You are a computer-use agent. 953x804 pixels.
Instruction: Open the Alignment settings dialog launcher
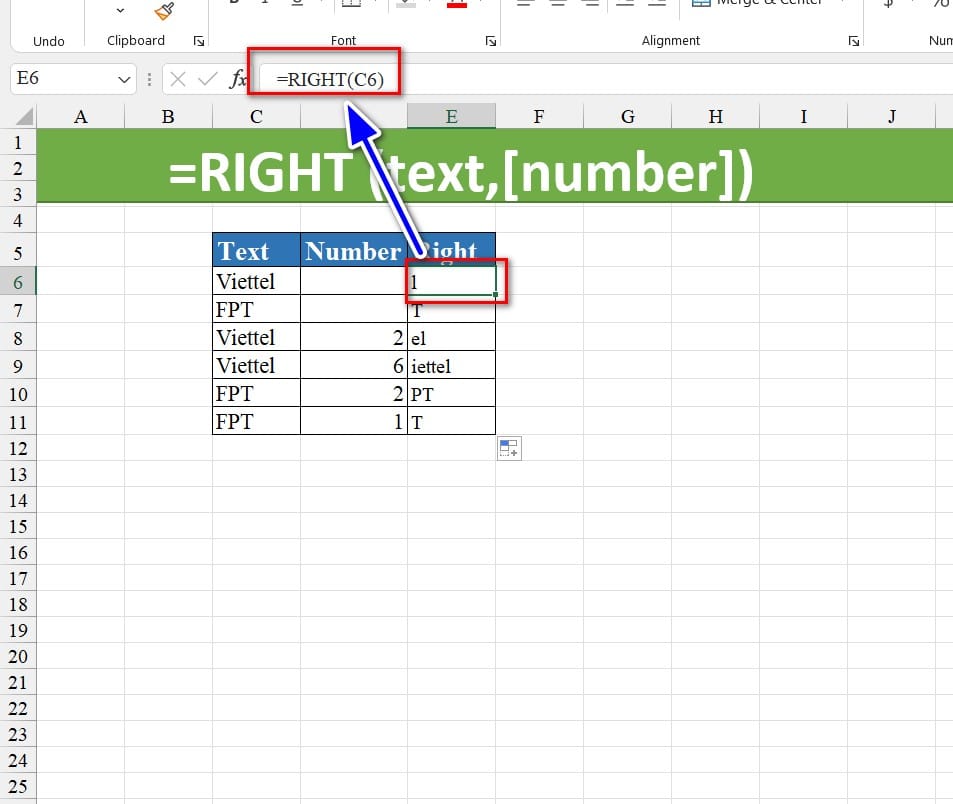point(853,41)
